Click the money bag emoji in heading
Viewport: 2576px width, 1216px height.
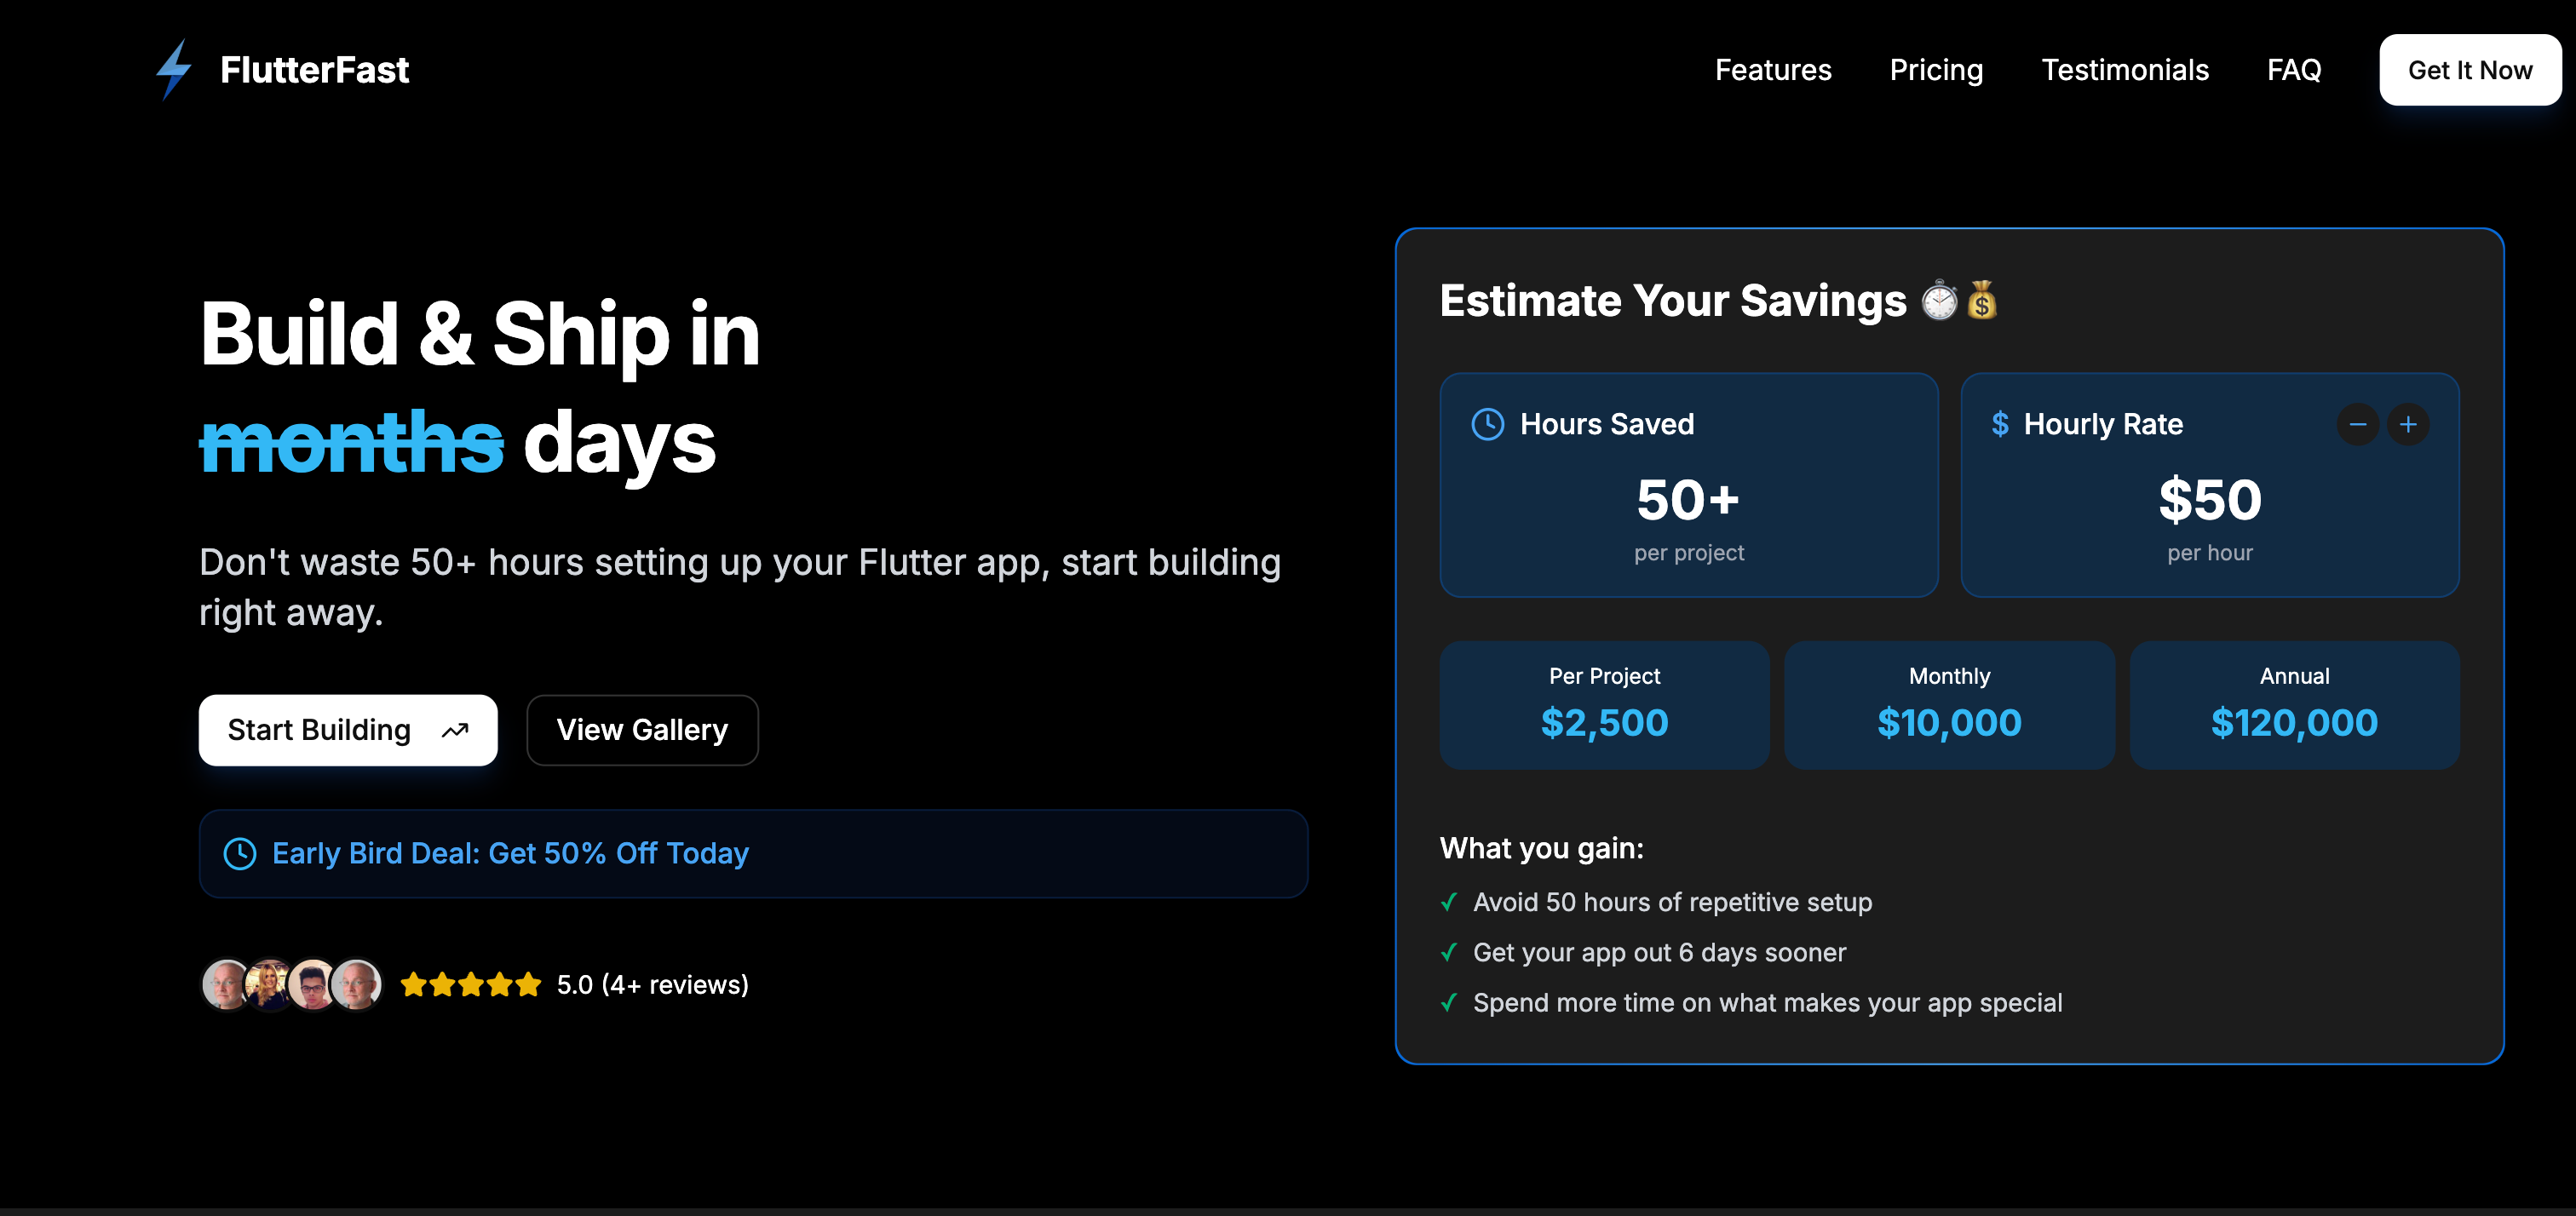click(1982, 301)
